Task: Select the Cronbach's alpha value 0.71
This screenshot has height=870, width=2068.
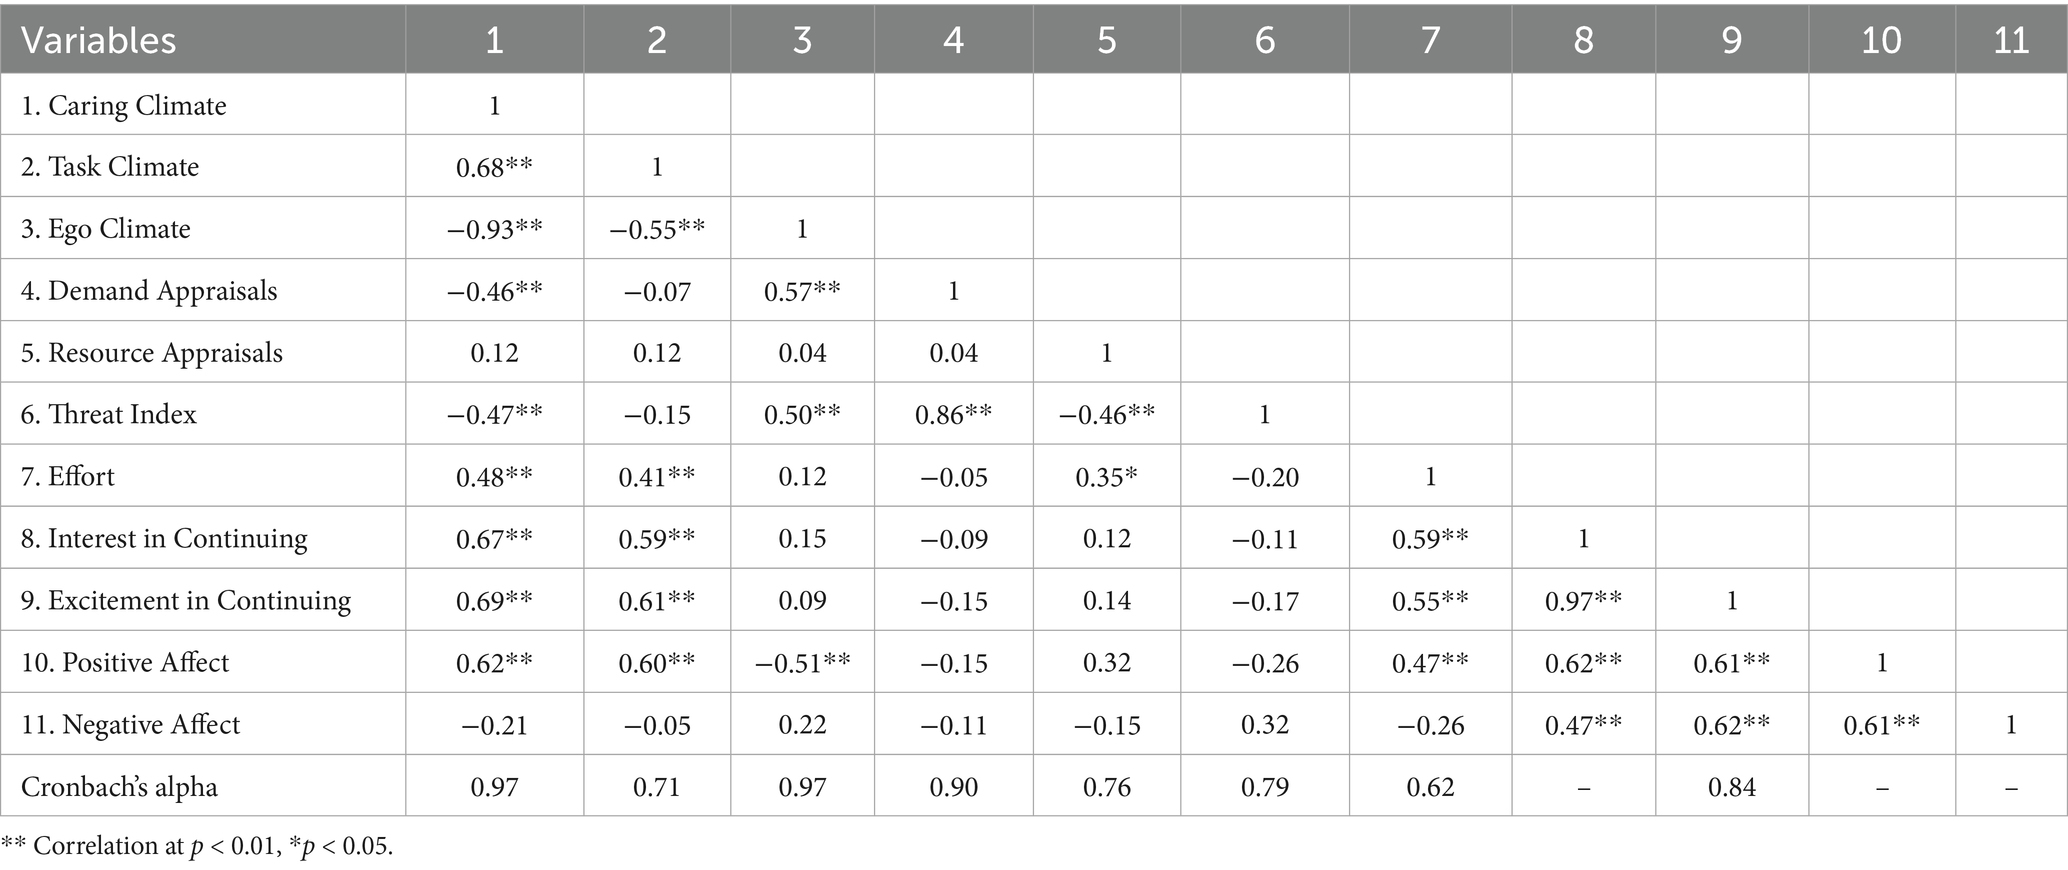Action: (x=656, y=787)
